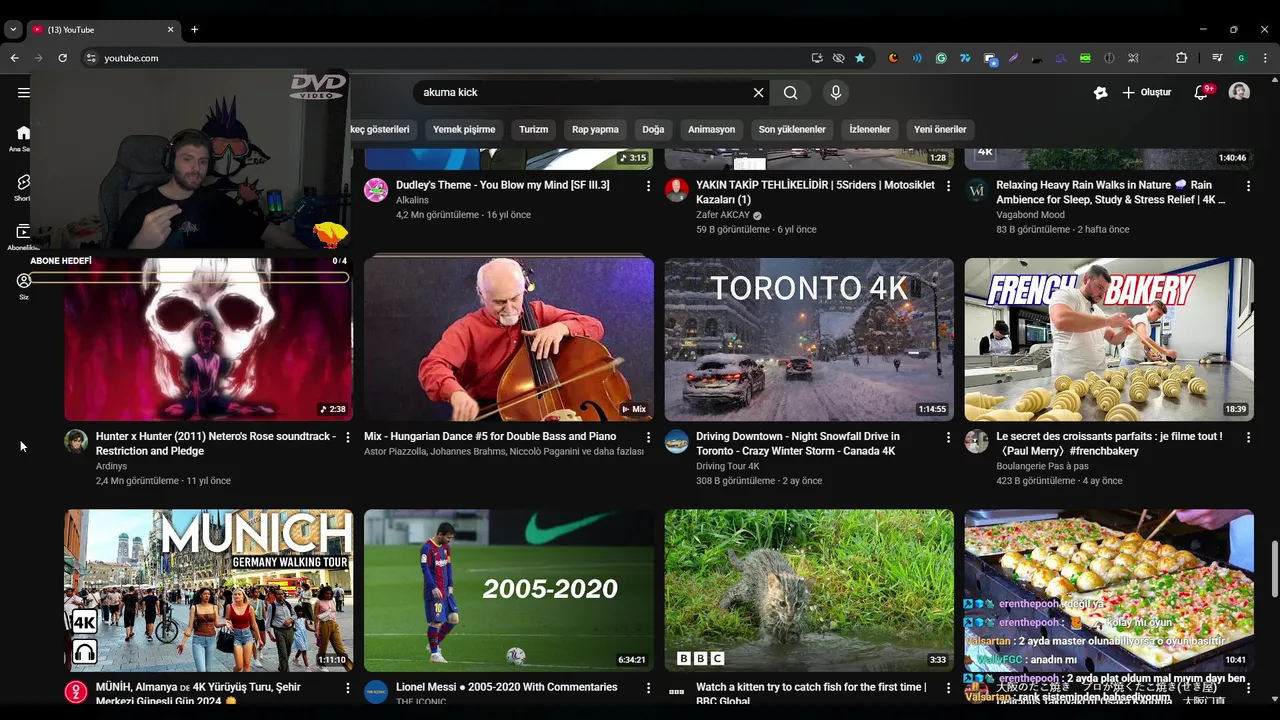
Task: Open the media controls playlist icon
Action: [1217, 58]
